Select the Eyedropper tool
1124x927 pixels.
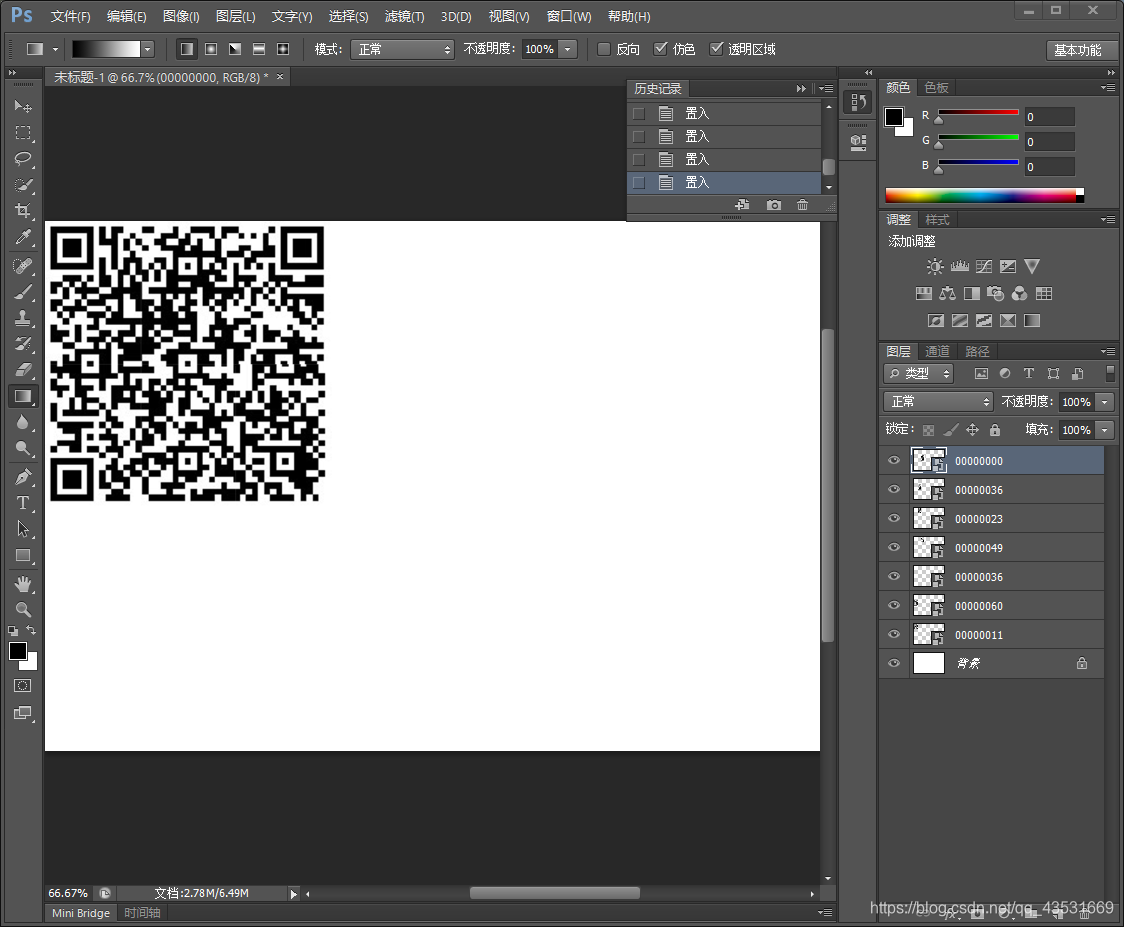[x=23, y=238]
